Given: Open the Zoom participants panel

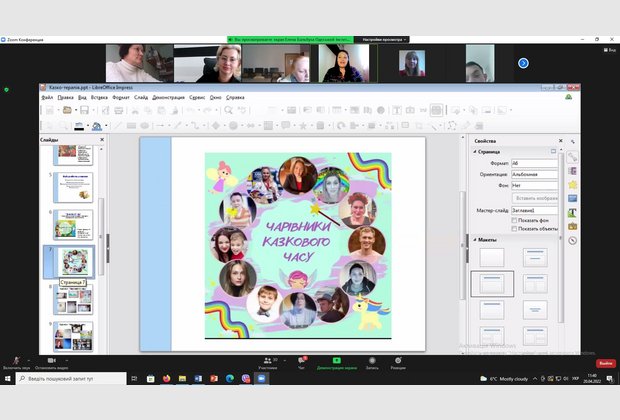Looking at the screenshot, I should (267, 362).
